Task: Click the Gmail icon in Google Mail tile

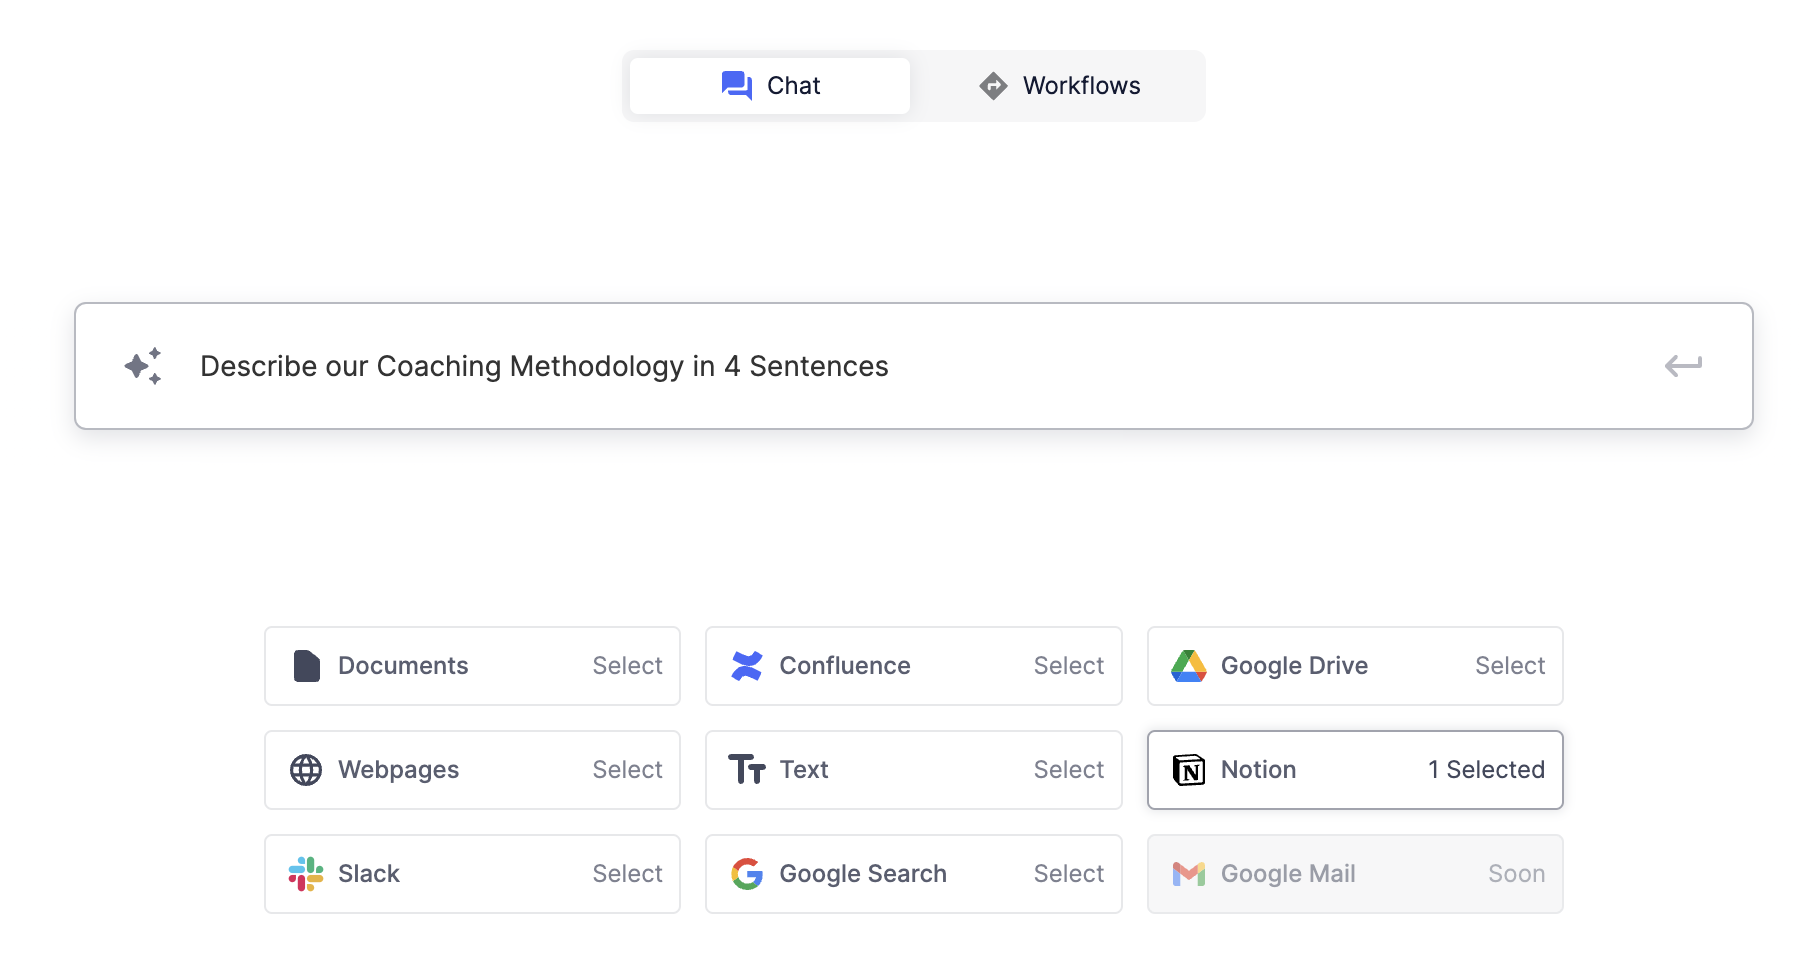Action: coord(1189,873)
